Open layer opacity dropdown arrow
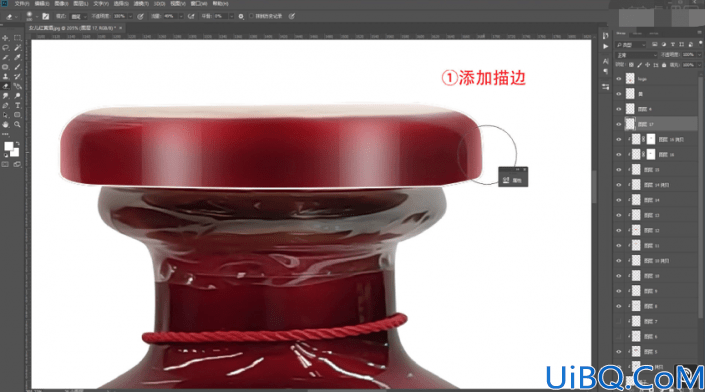The image size is (705, 392). (x=699, y=55)
